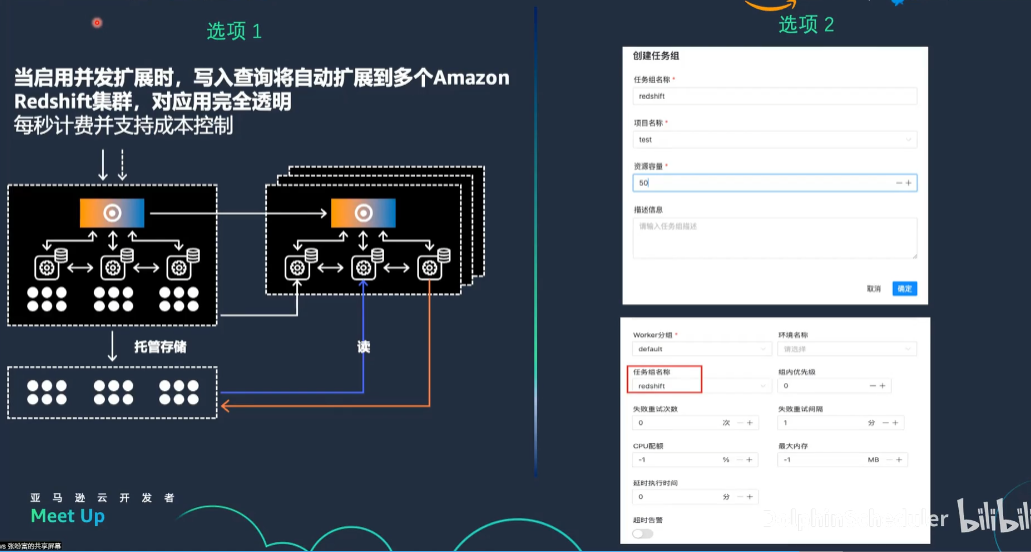
Task: Increase 组内优先级 with plus button
Action: (882, 386)
